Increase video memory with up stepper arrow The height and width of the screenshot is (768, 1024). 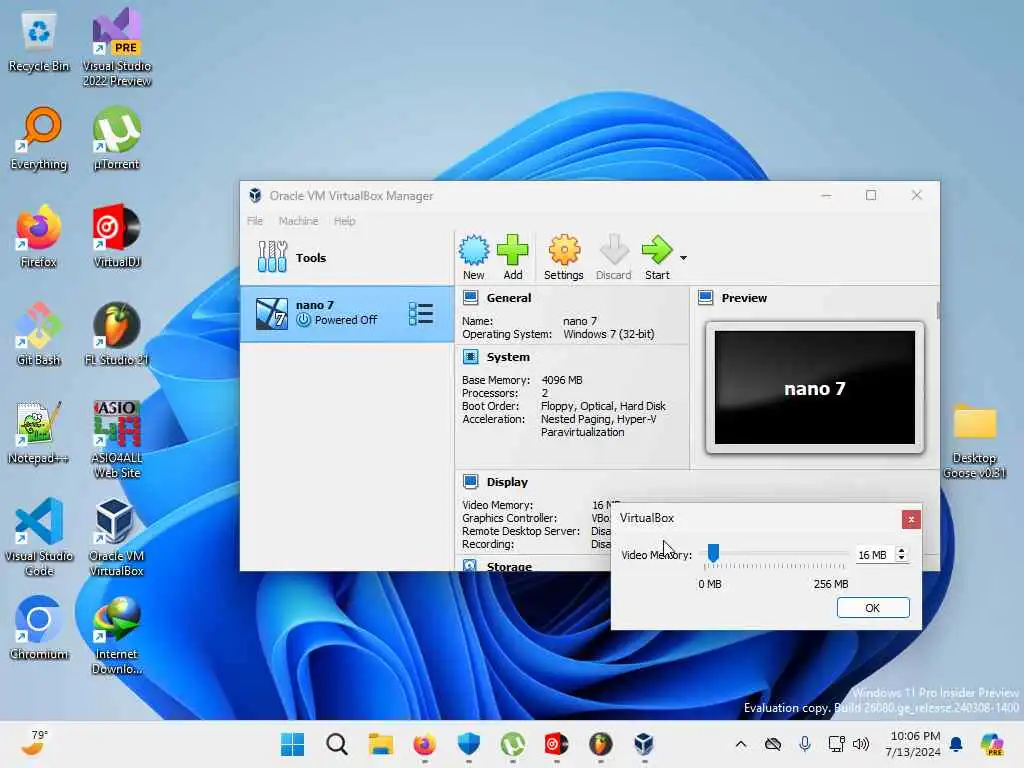pyautogui.click(x=901, y=551)
